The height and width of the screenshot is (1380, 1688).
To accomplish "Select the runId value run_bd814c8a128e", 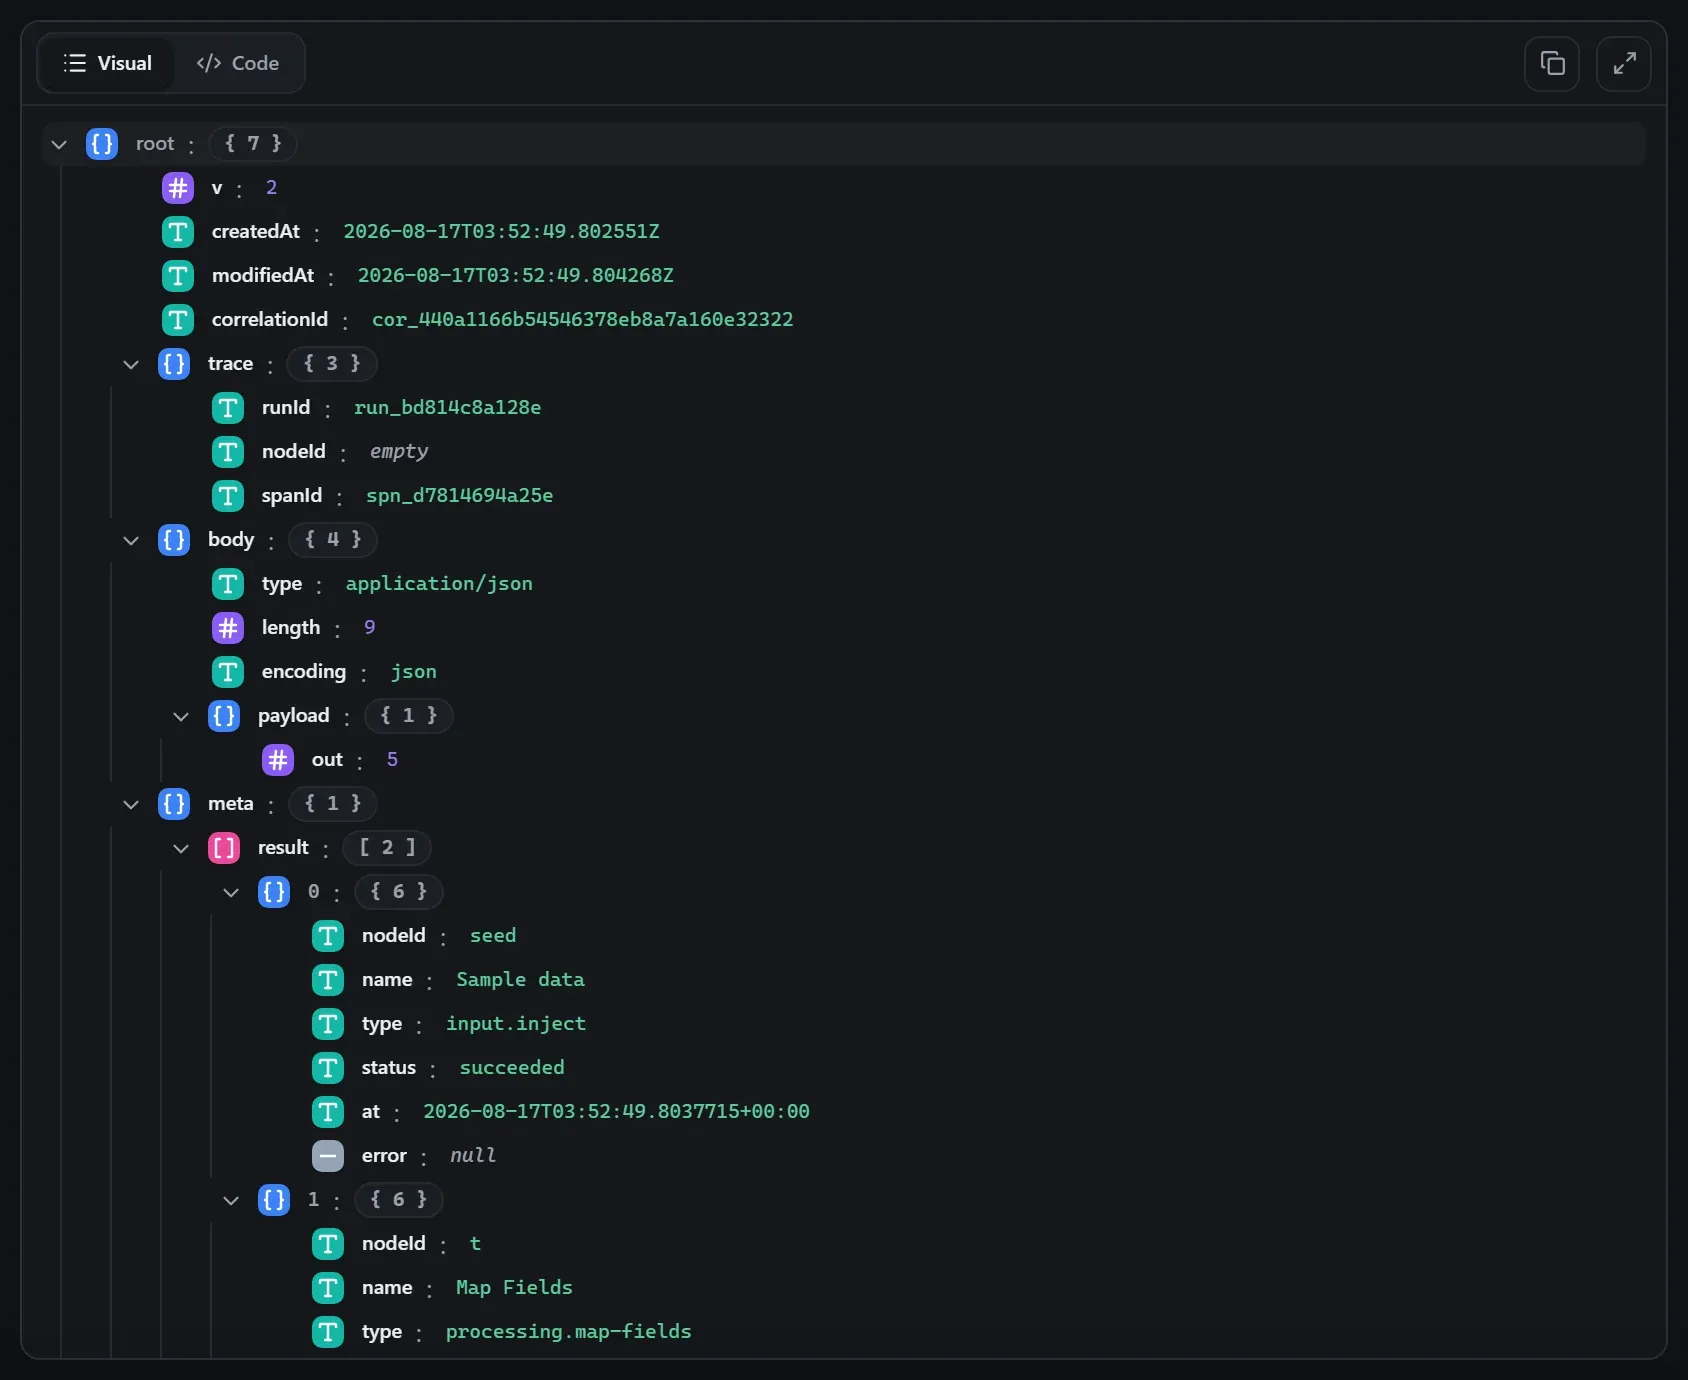I will click(x=448, y=408).
